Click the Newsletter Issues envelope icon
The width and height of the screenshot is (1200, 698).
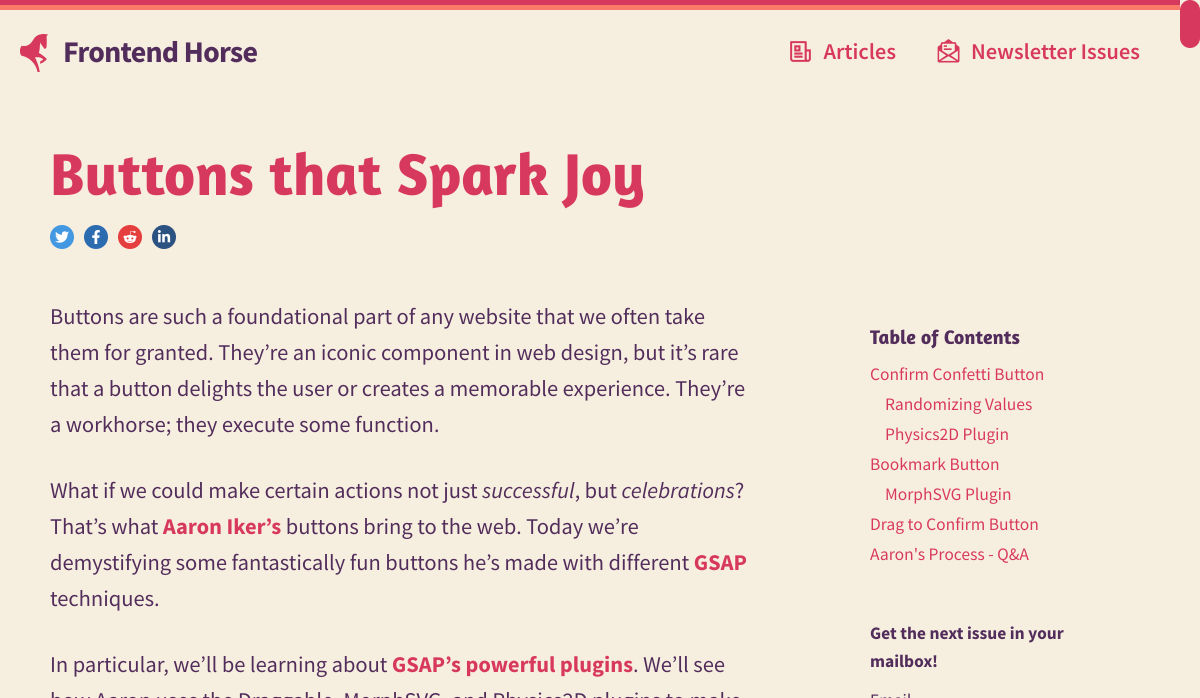[x=948, y=52]
